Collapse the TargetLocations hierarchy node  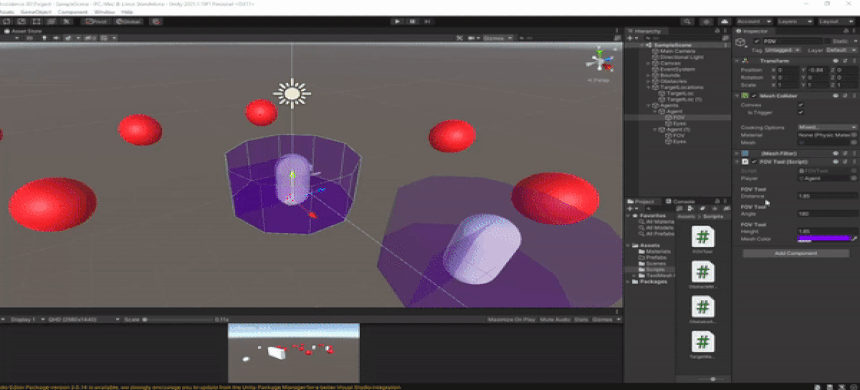point(648,87)
